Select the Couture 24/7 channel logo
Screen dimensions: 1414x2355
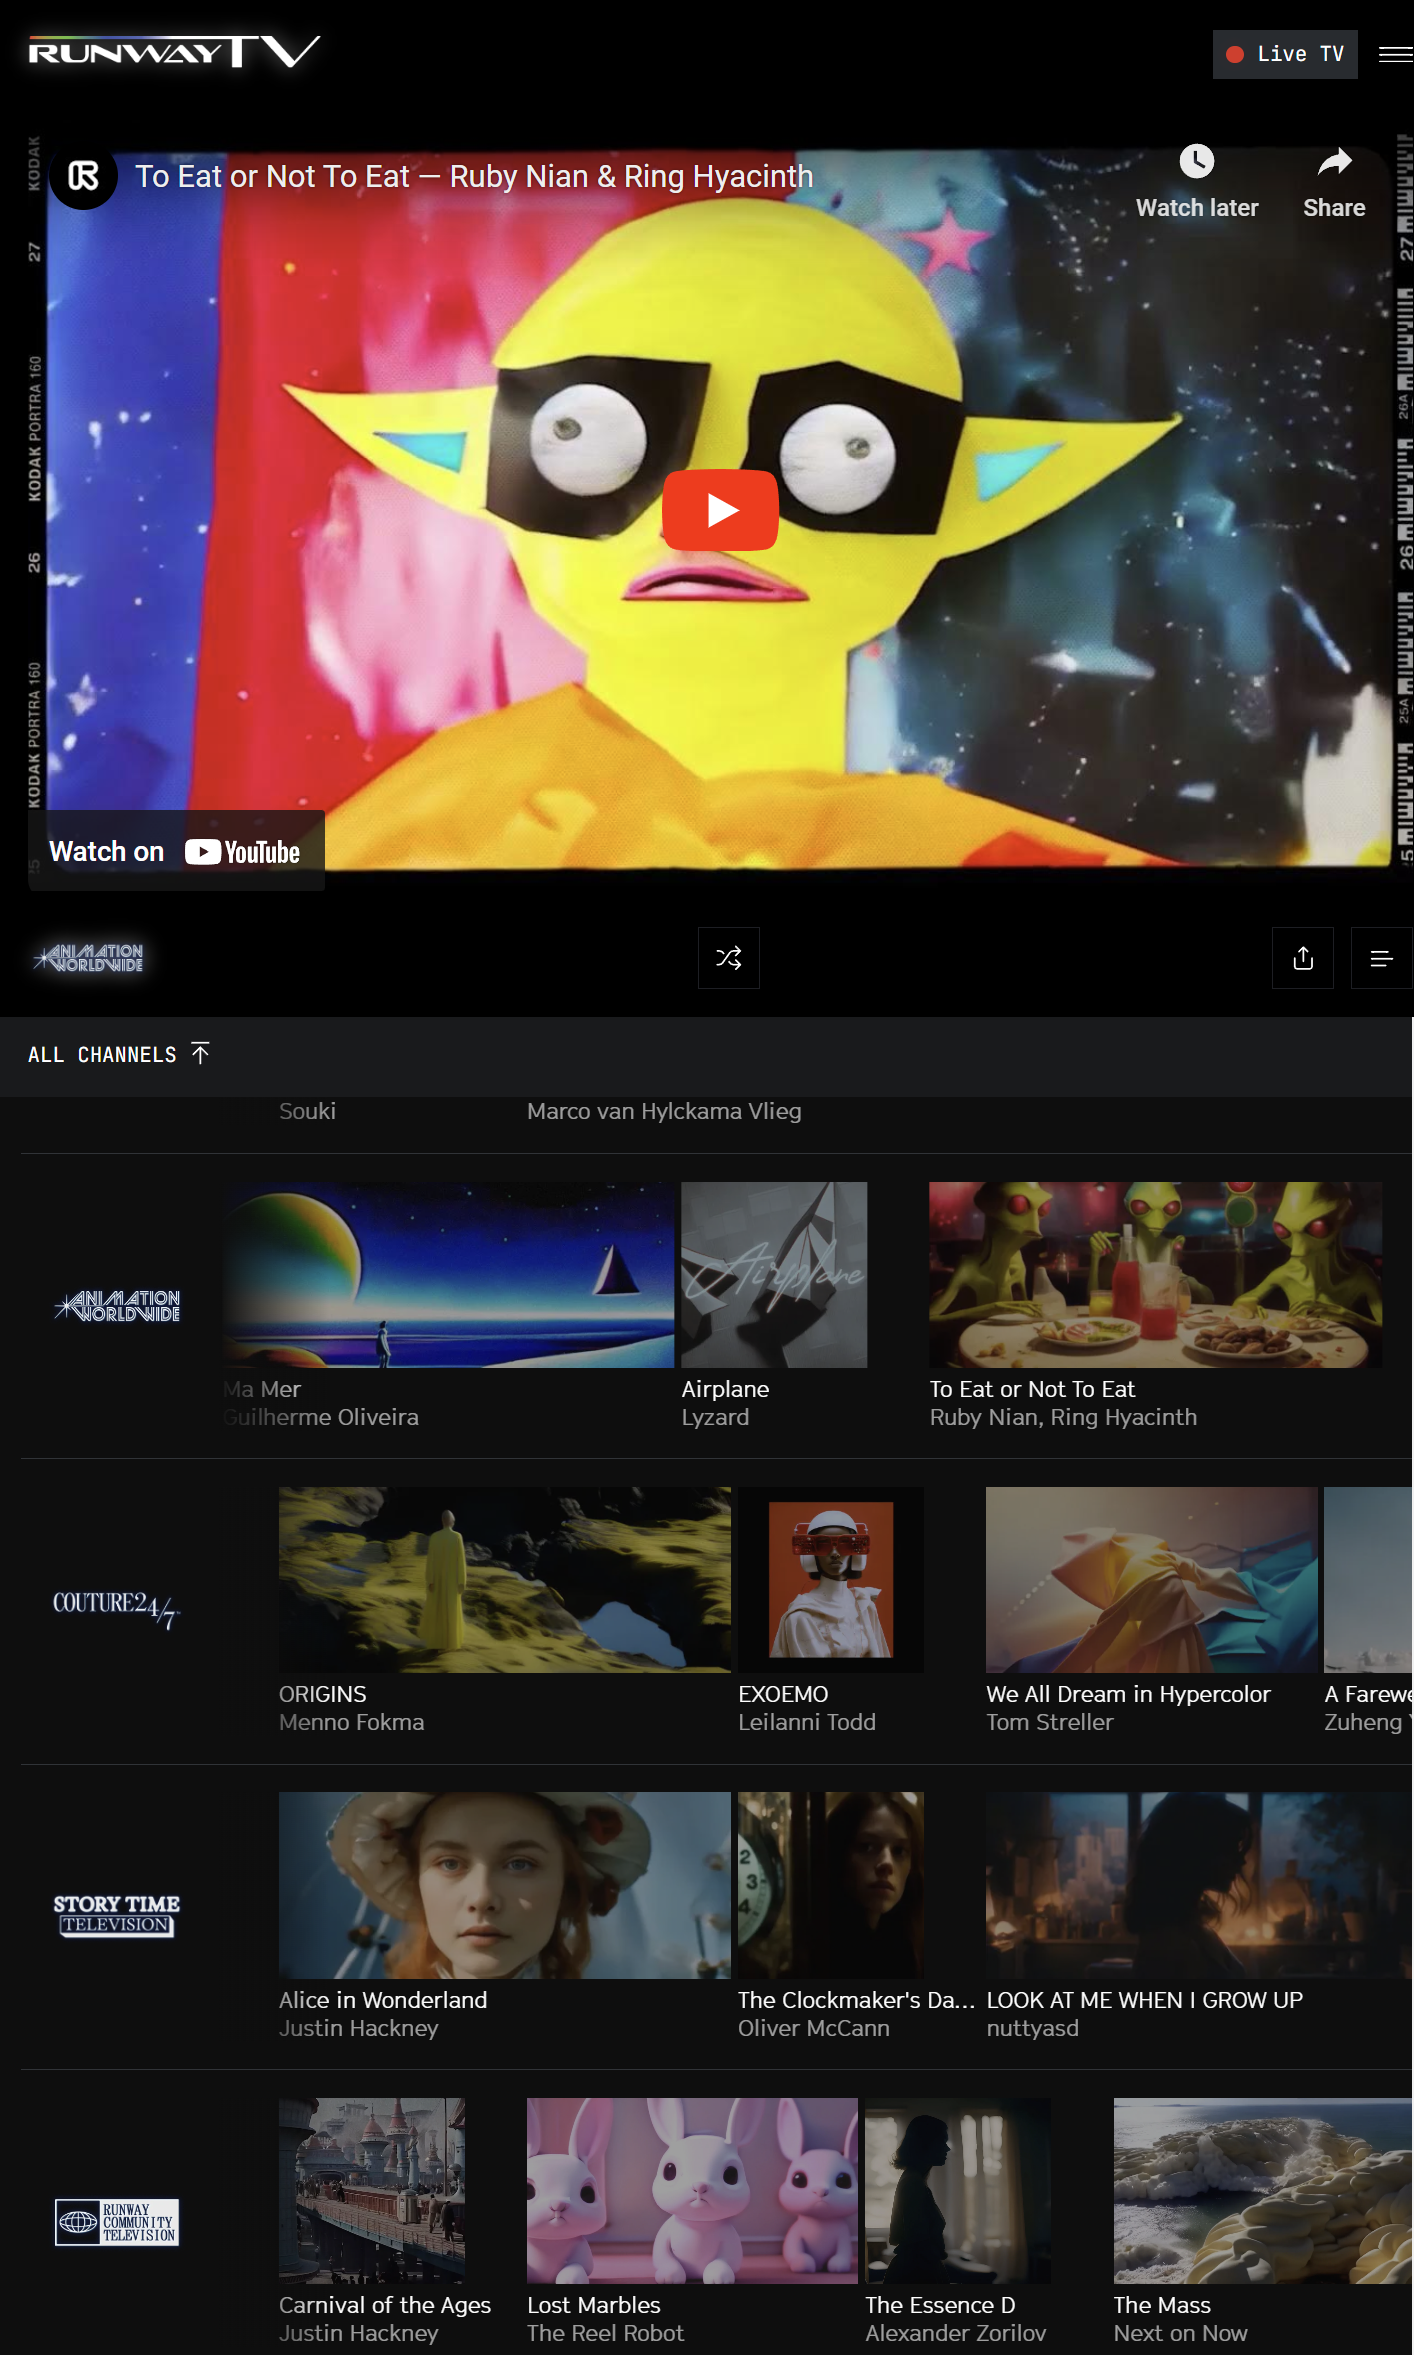(x=117, y=1609)
